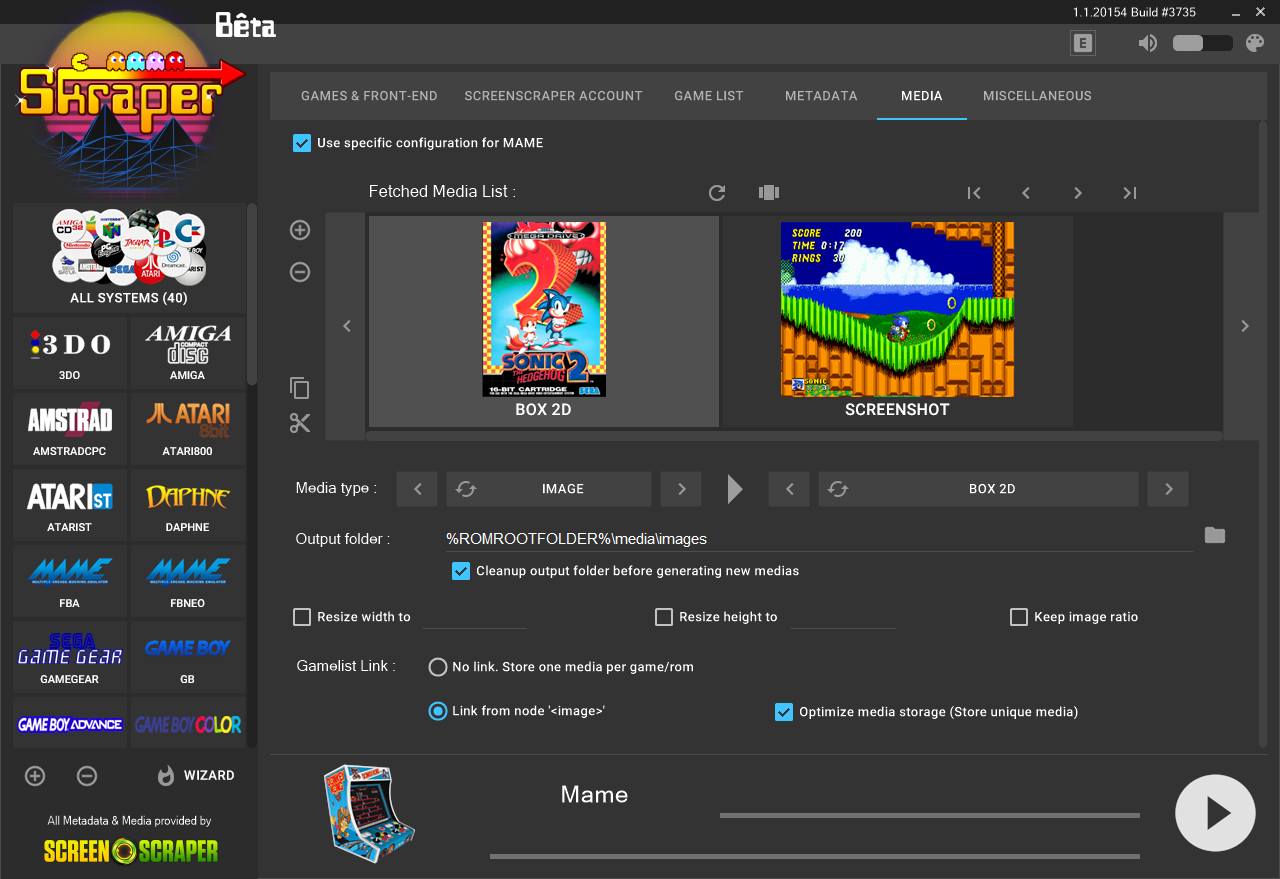Toggle Use specific configuration for MAME
Image resolution: width=1280 pixels, height=879 pixels.
coord(302,143)
